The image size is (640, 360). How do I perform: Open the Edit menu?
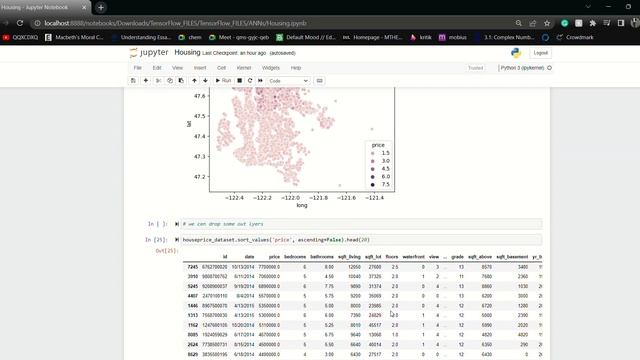coord(157,68)
